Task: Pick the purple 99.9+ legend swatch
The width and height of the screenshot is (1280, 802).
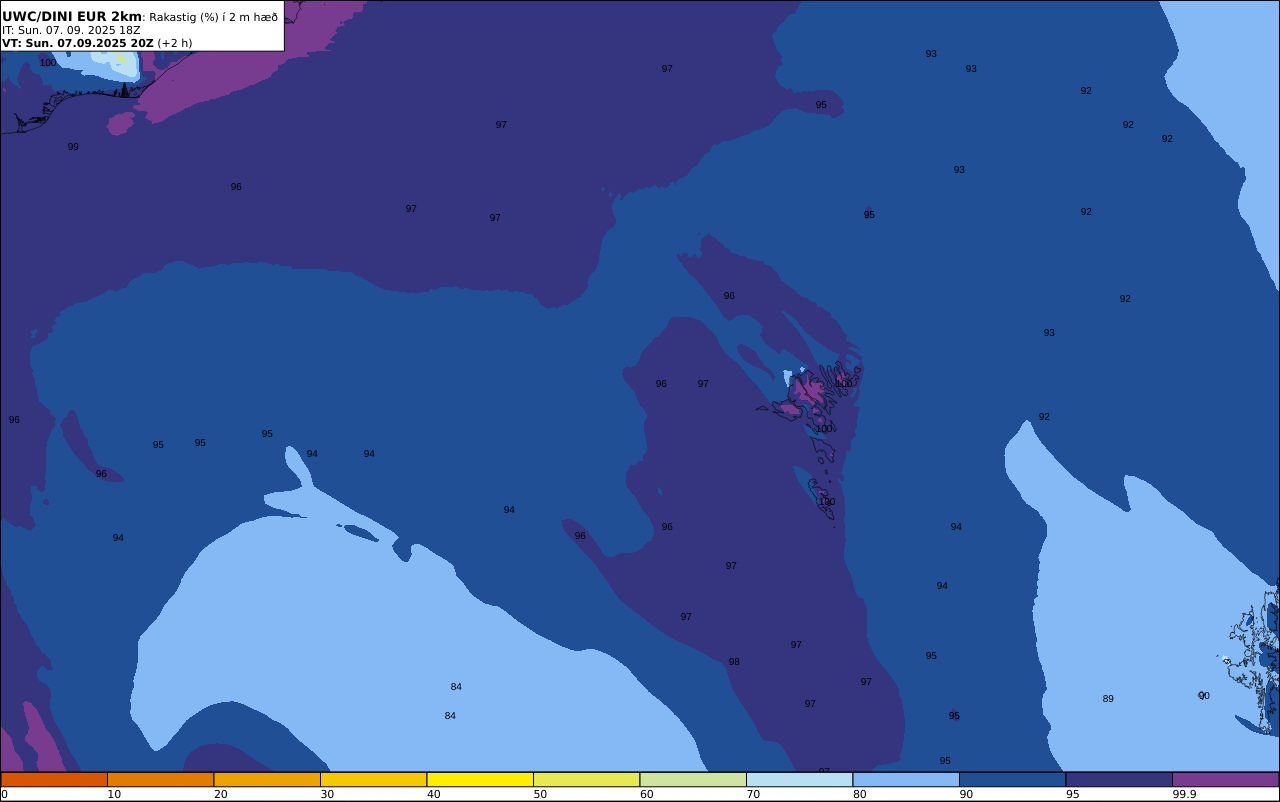Action: [1225, 779]
